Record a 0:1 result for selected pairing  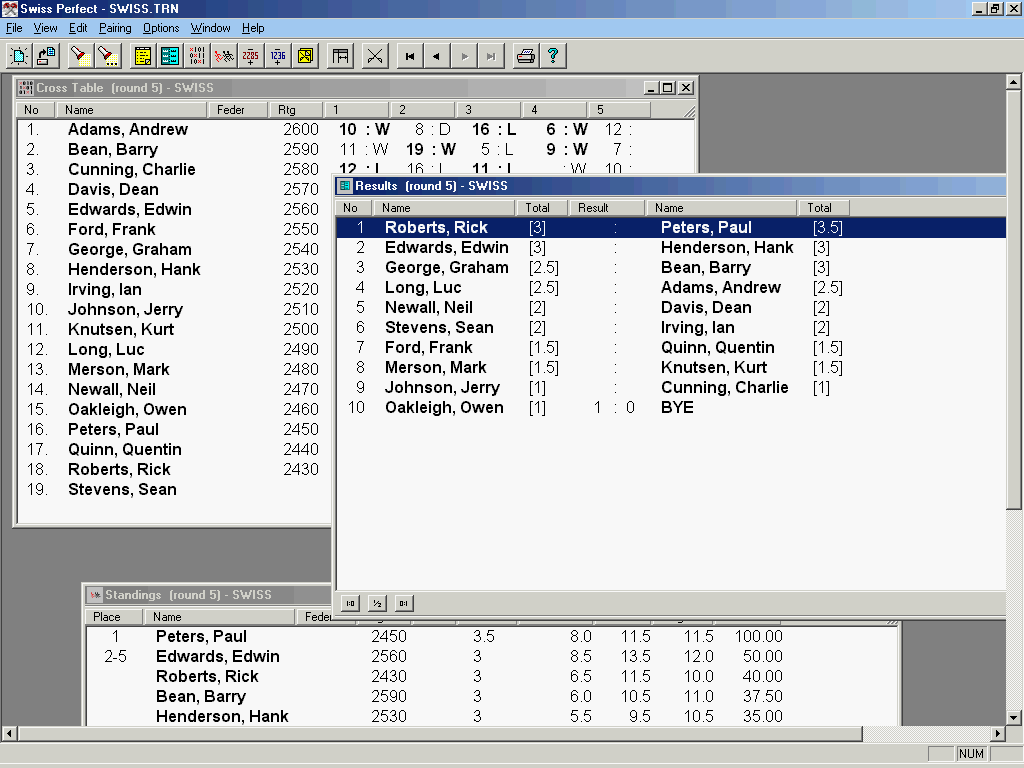tap(403, 603)
